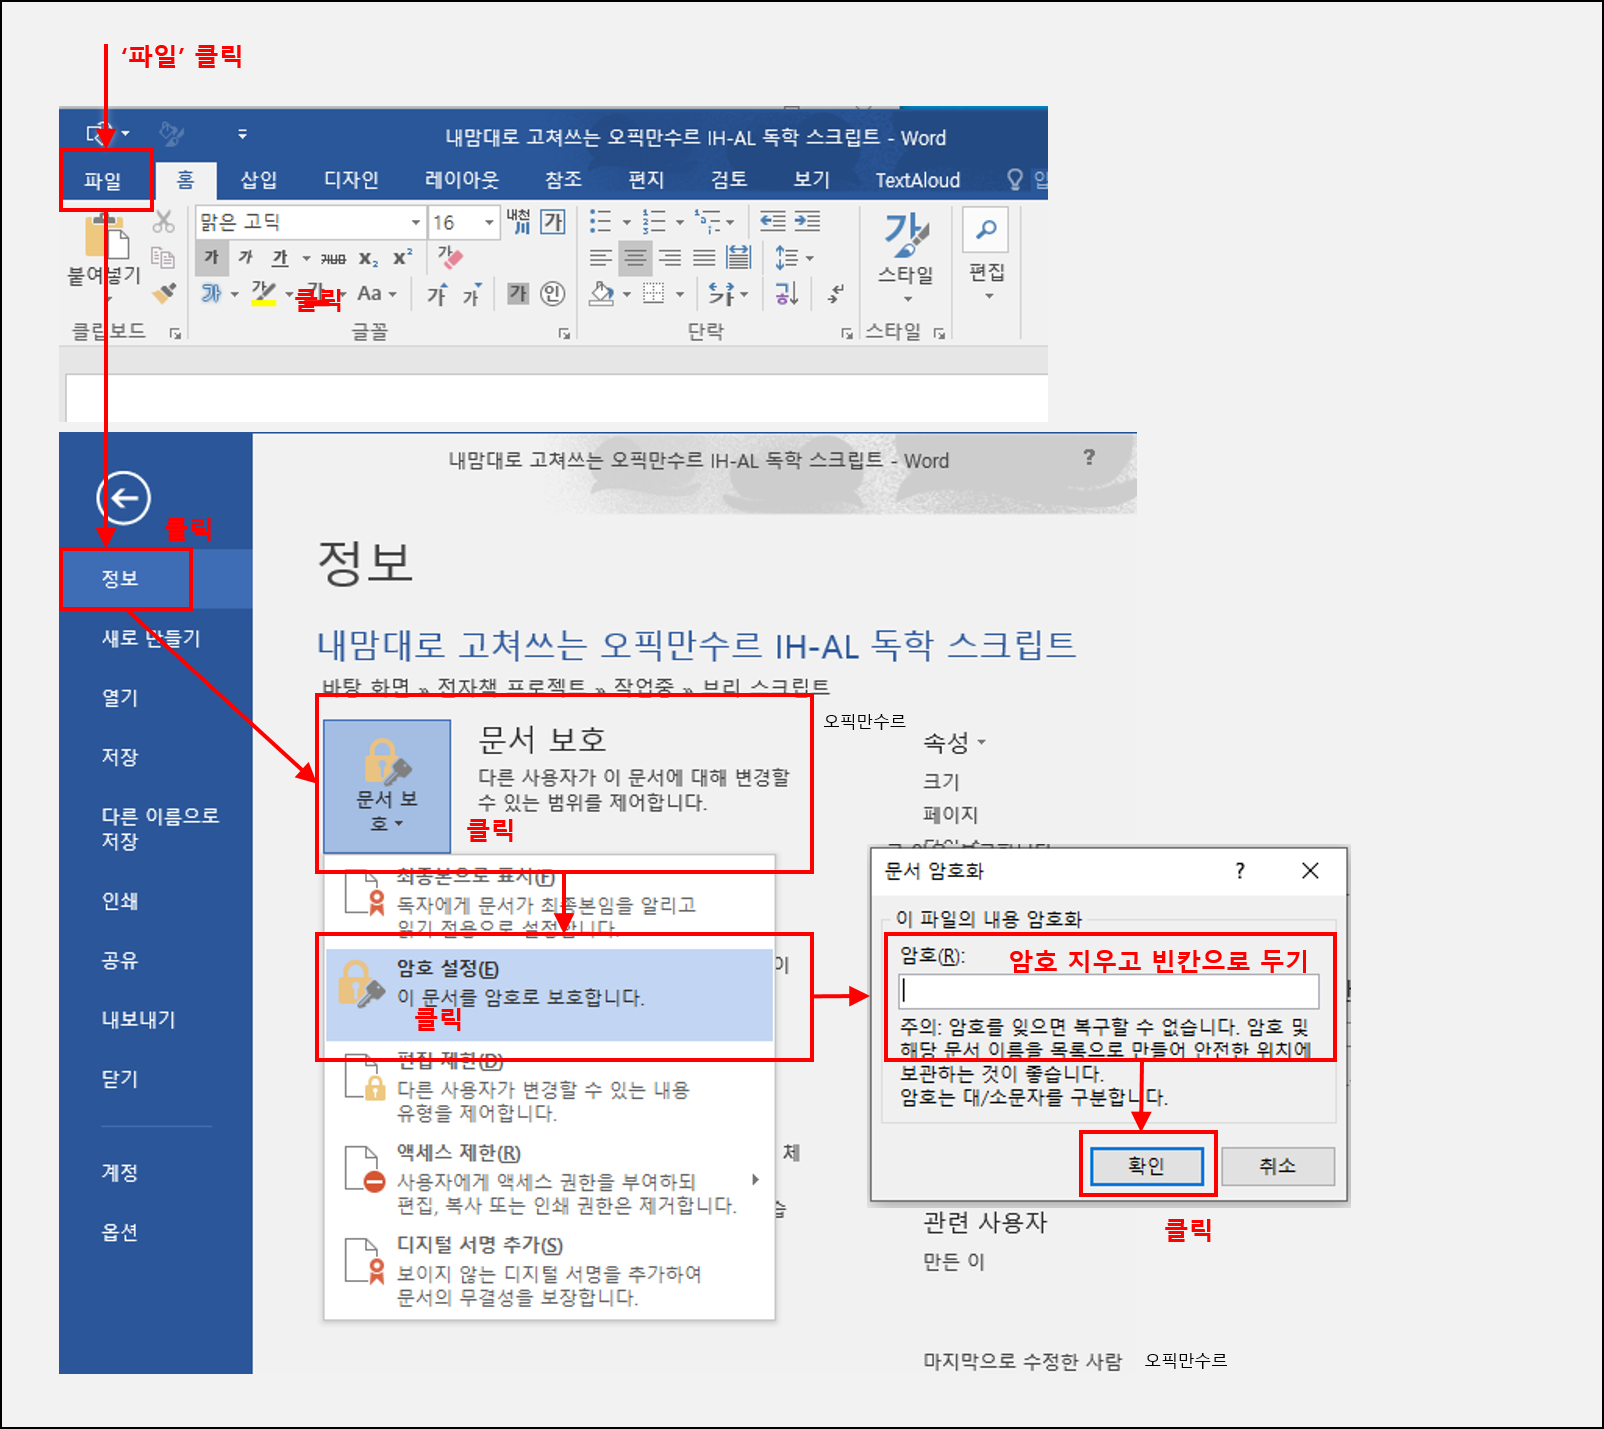Viewport: 1604px width, 1429px height.
Task: Click the Bullets list icon
Action: [600, 221]
